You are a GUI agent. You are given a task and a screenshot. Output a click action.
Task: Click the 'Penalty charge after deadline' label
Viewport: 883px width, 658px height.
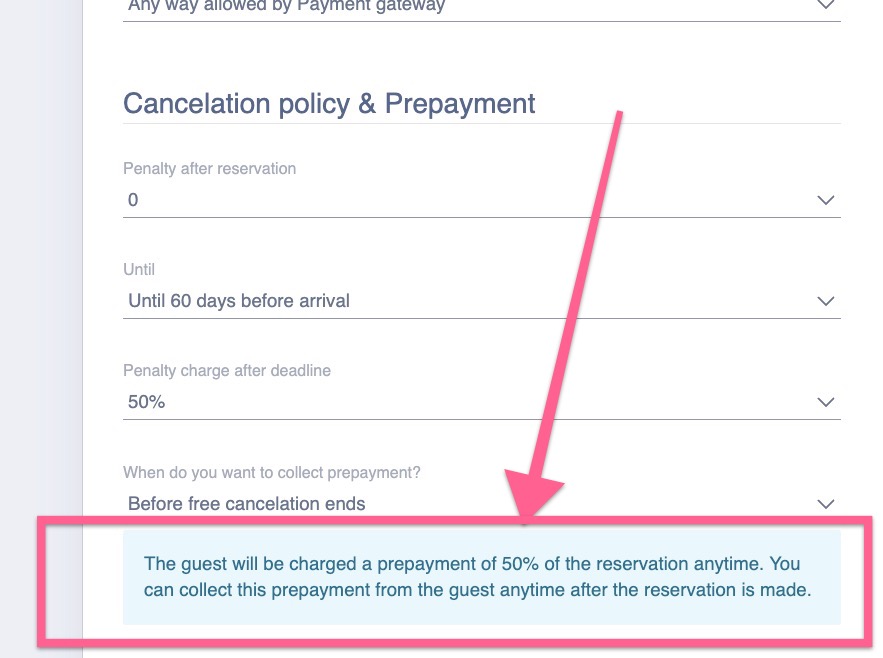pyautogui.click(x=227, y=371)
